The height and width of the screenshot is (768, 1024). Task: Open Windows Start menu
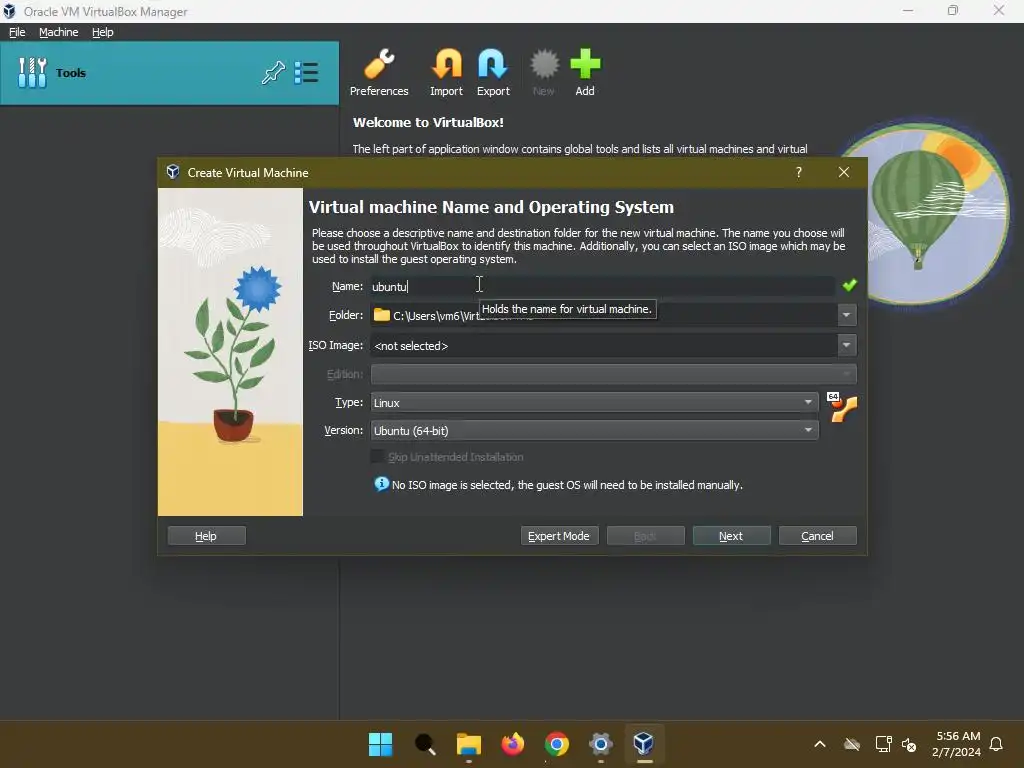click(380, 744)
